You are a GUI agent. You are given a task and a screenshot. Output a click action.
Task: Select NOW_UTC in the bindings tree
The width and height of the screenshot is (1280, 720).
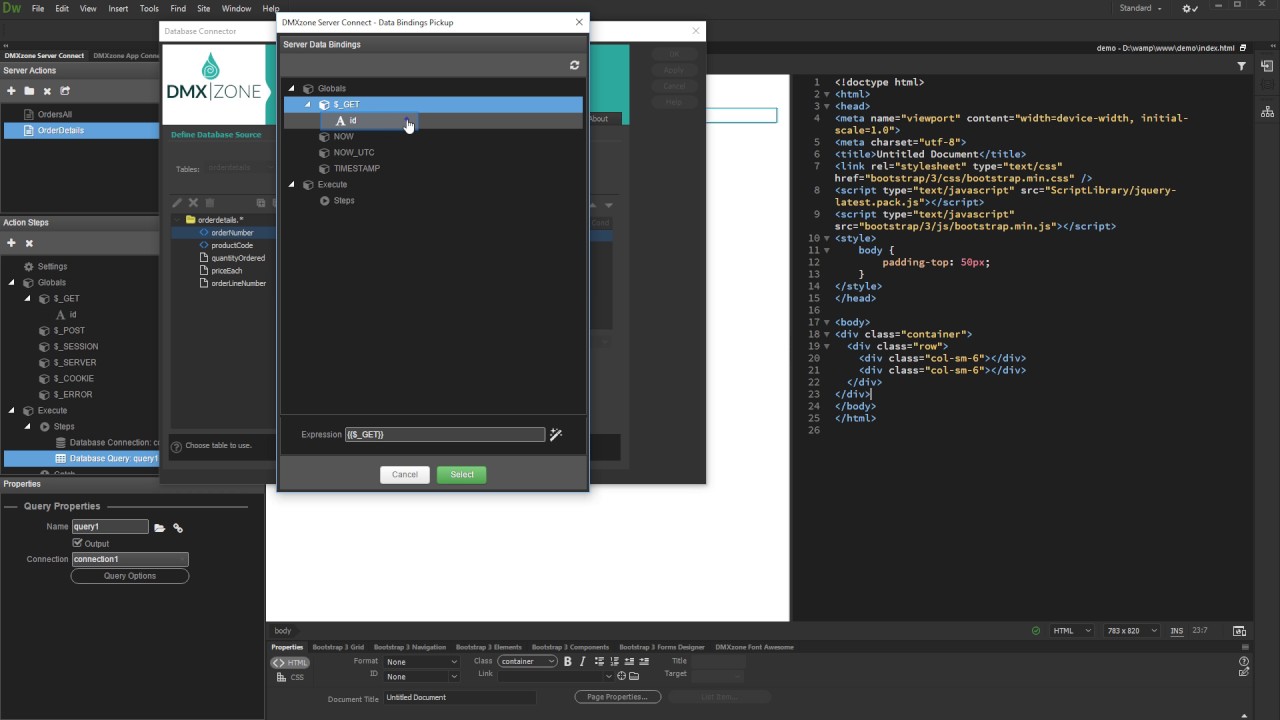pyautogui.click(x=354, y=153)
